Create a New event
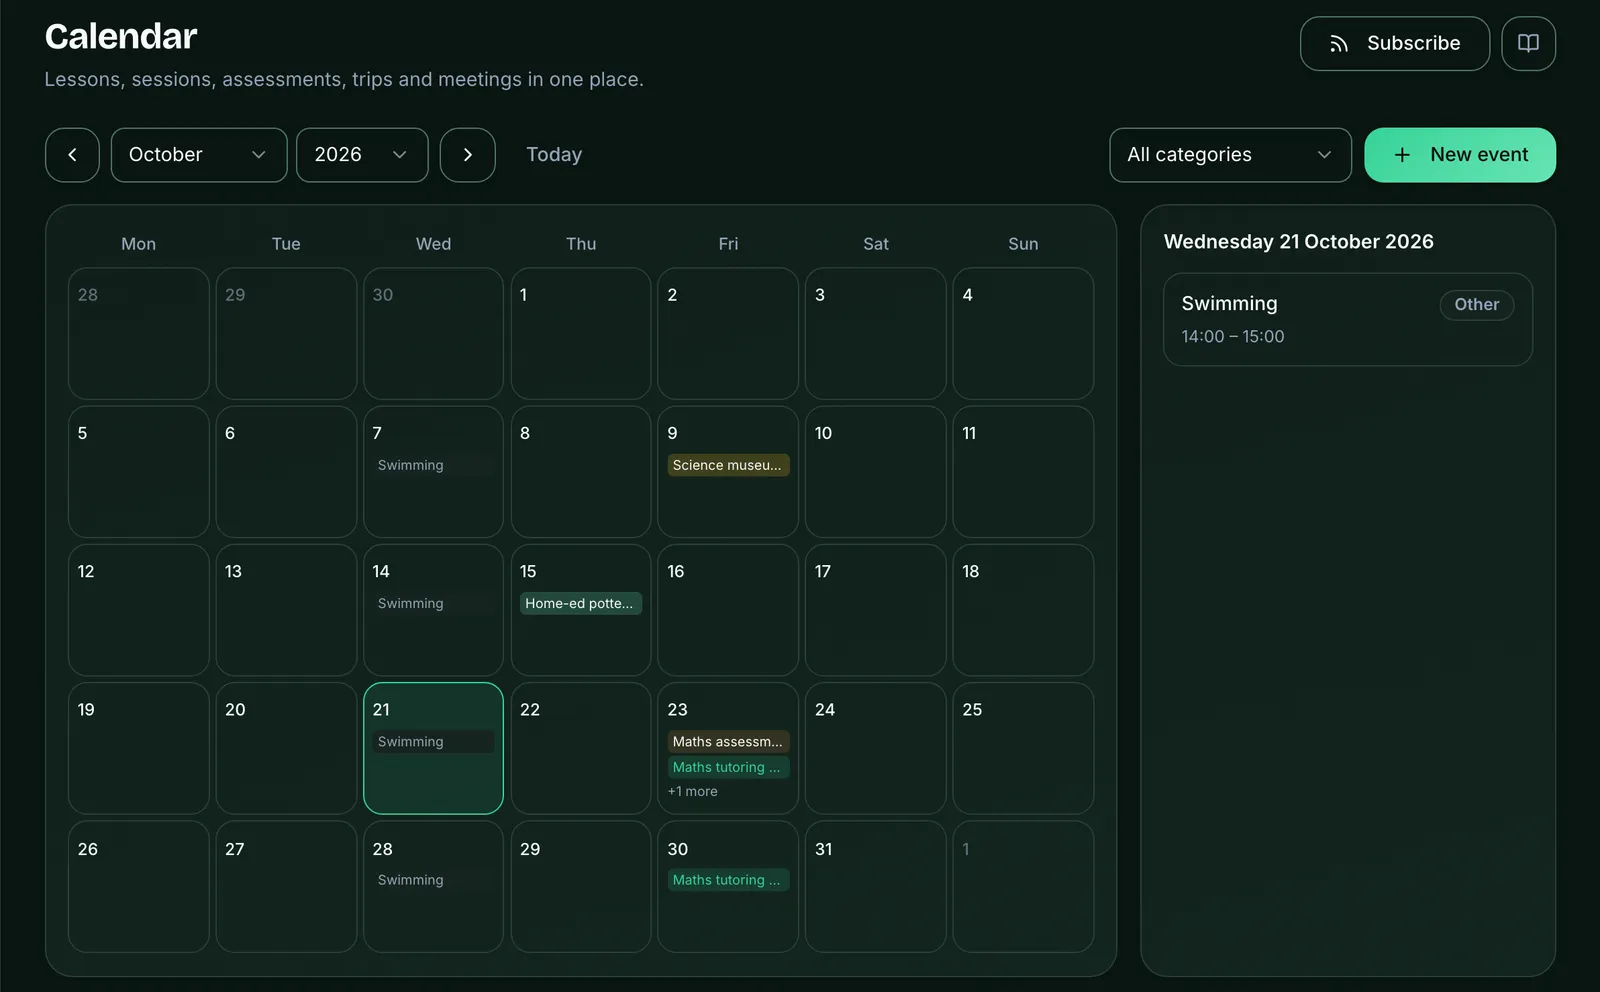This screenshot has height=992, width=1600. pos(1460,155)
